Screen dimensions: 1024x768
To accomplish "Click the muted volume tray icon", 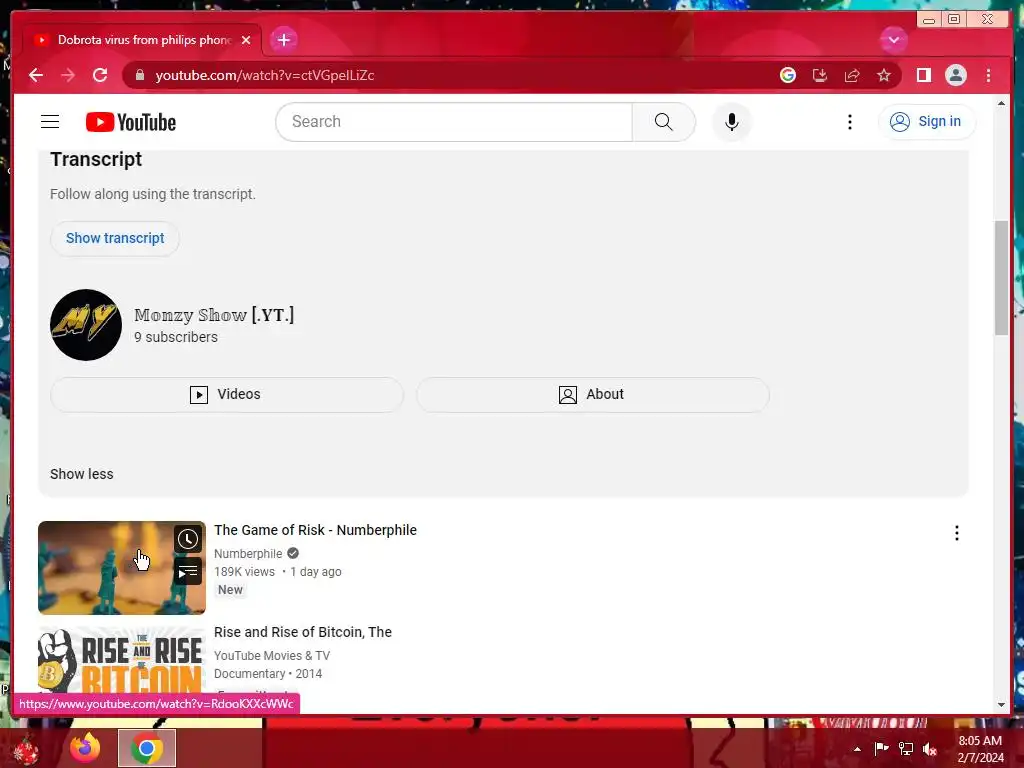I will click(930, 749).
